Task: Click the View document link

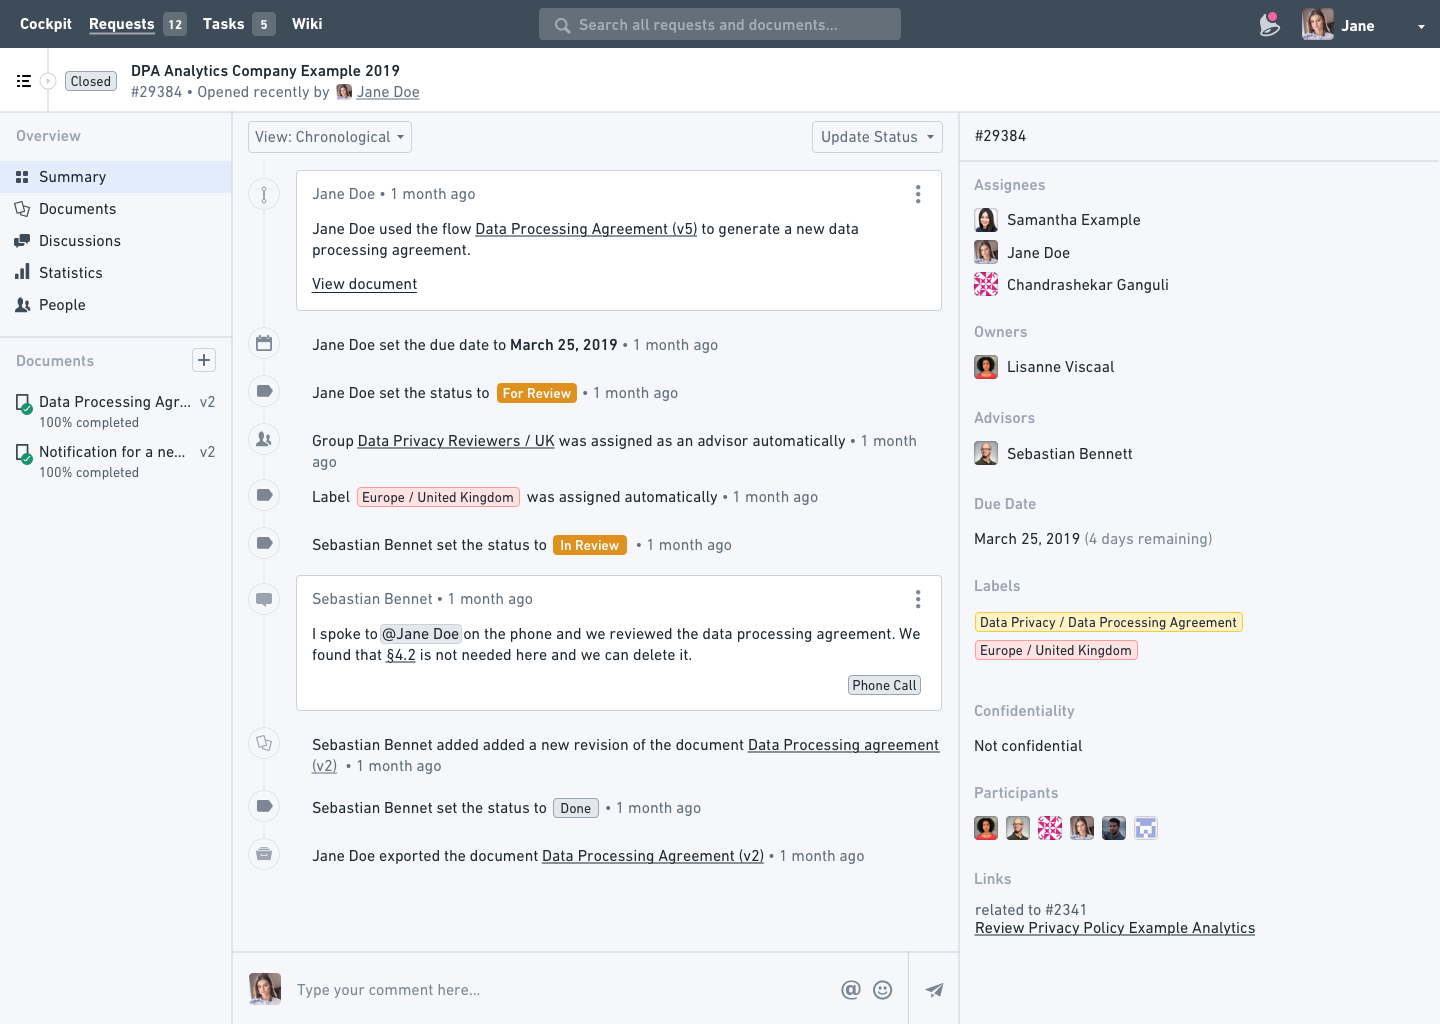Action: click(364, 284)
